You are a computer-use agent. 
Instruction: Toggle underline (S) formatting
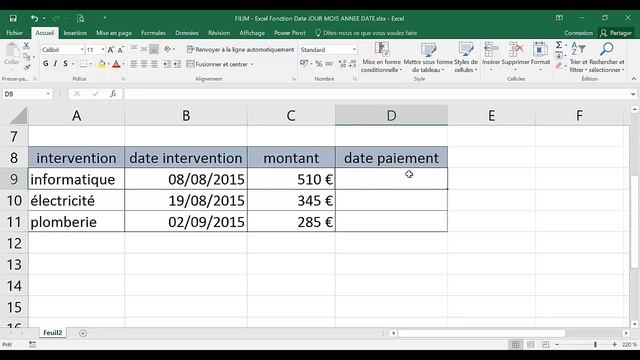point(65,64)
